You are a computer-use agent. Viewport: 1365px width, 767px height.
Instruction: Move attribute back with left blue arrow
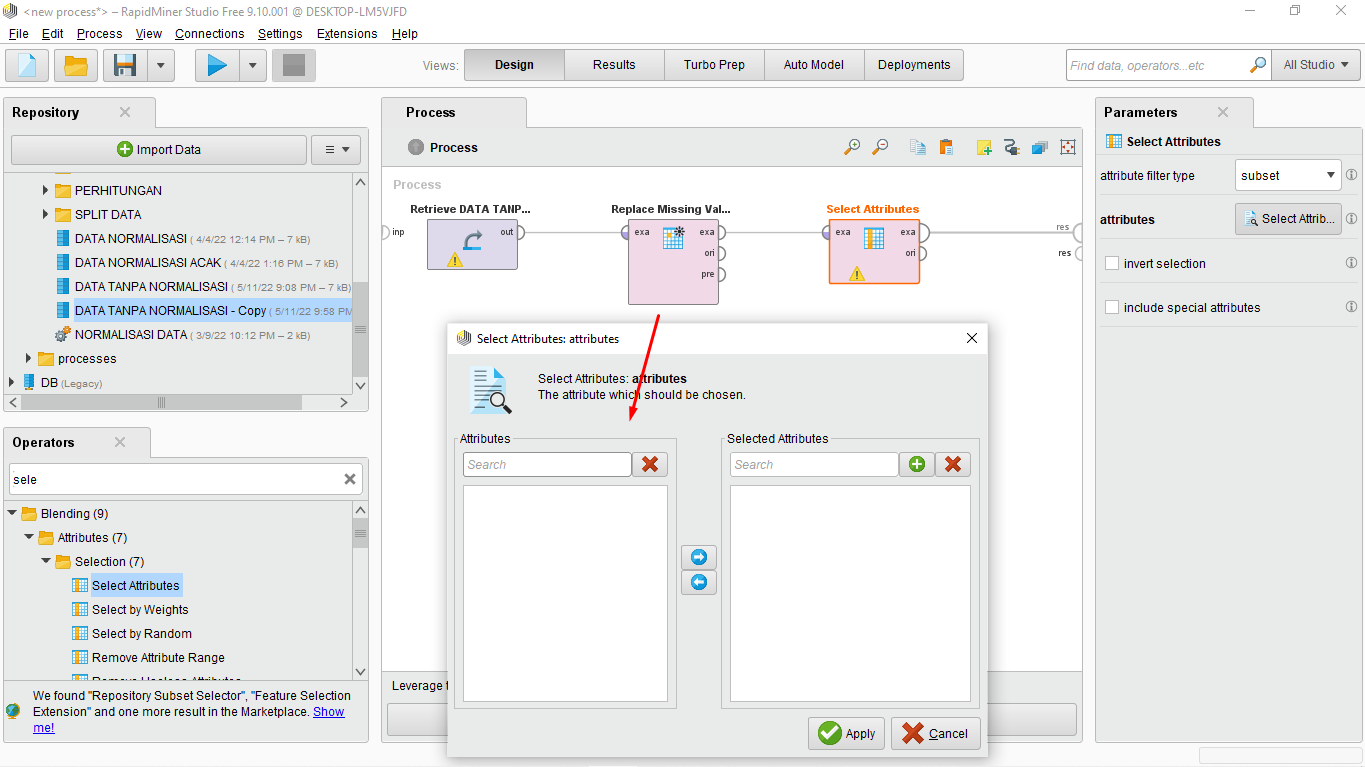(698, 582)
